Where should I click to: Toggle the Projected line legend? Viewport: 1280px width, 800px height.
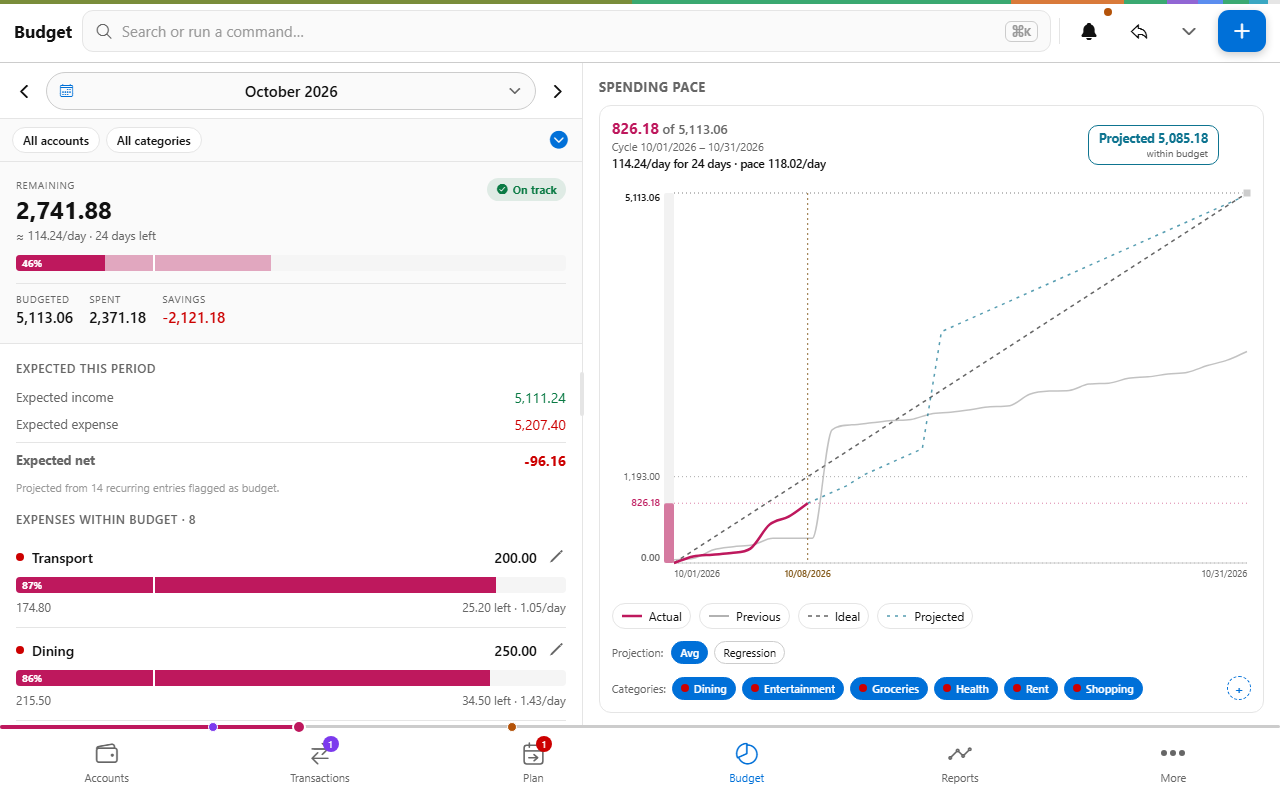tap(925, 616)
